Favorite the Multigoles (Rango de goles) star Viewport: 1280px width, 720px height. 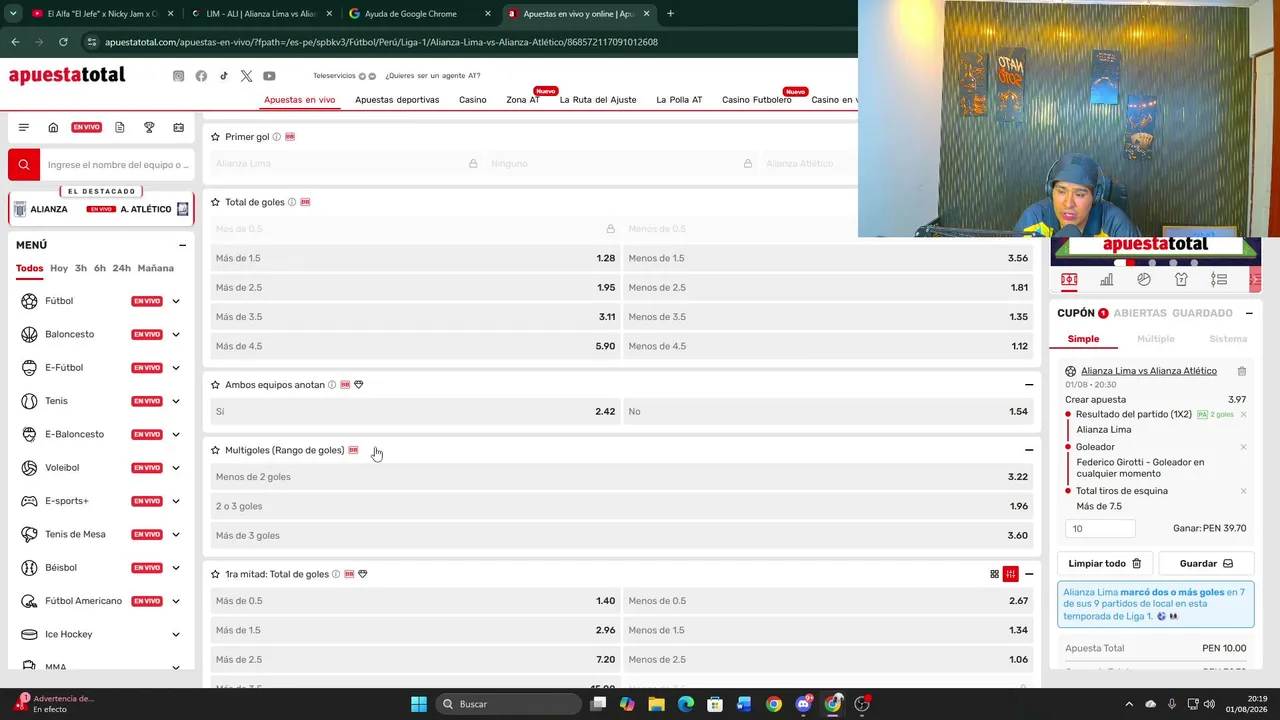(215, 450)
